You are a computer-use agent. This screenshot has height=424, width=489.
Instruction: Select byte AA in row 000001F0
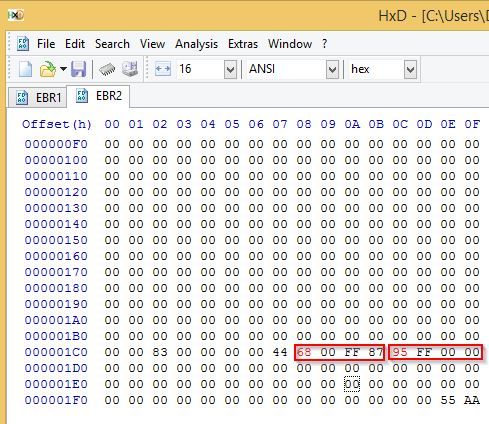[x=472, y=400]
